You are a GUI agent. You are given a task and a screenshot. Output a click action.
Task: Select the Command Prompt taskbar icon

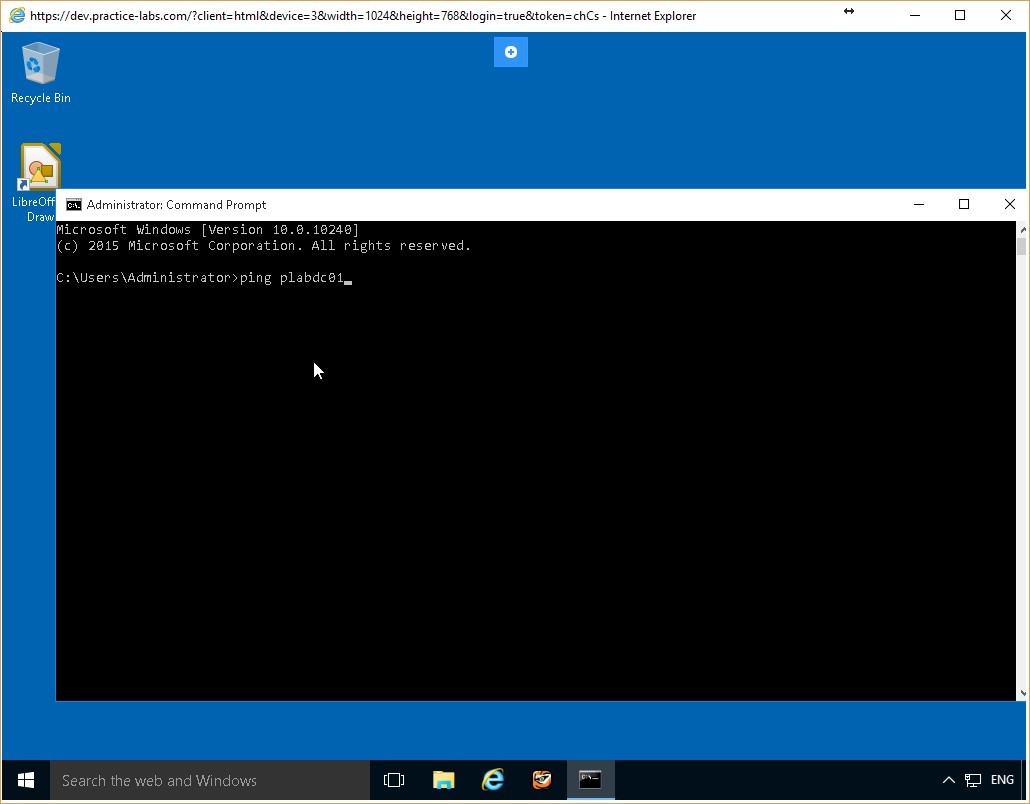click(x=590, y=780)
